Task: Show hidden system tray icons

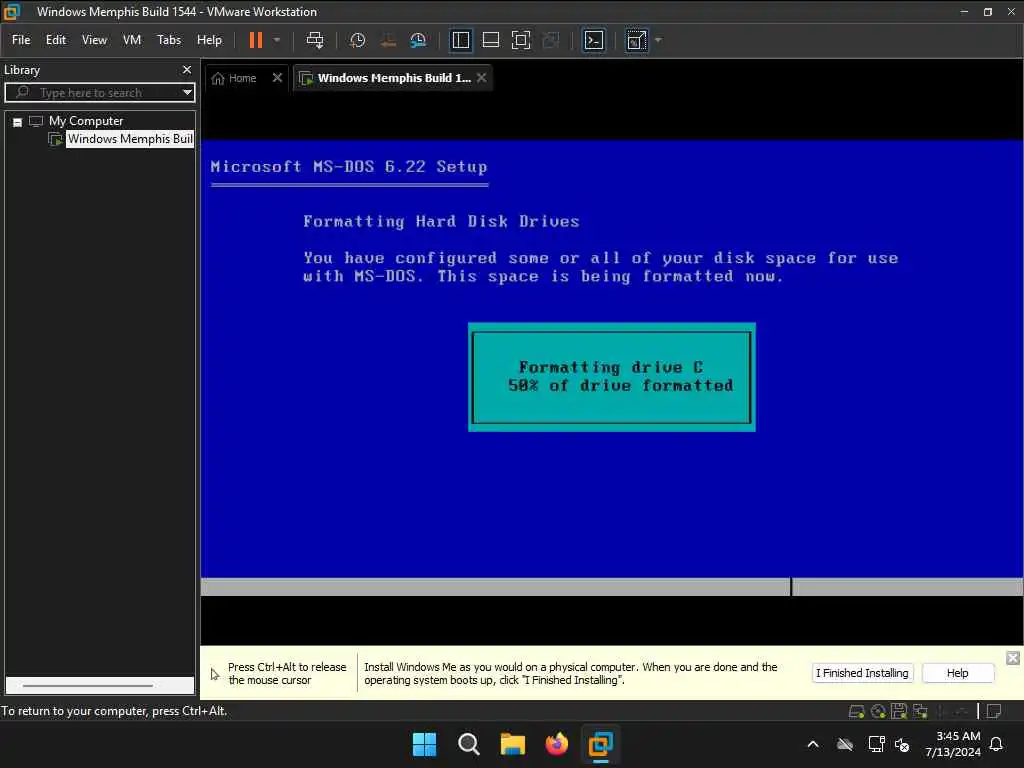Action: click(x=813, y=744)
